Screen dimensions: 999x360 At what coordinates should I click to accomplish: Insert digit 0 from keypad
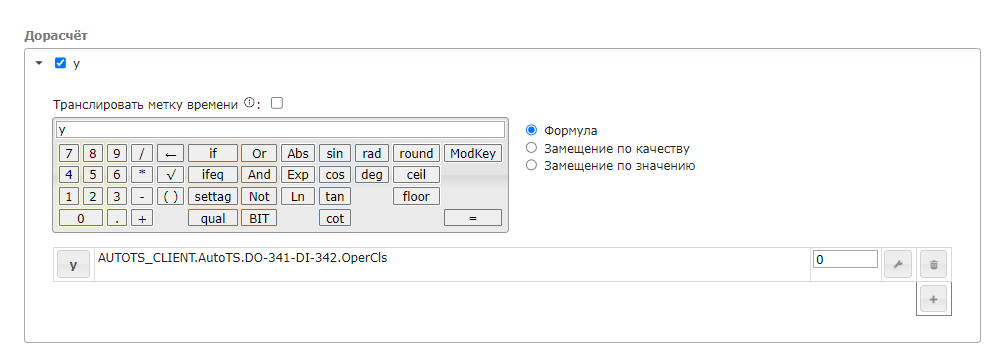pos(80,218)
